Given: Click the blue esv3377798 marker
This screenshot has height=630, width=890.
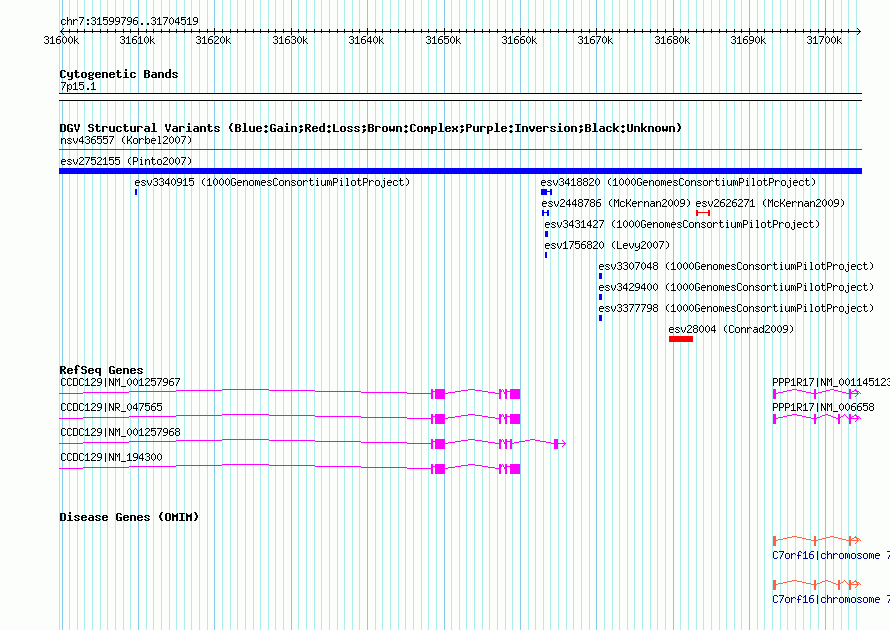Looking at the screenshot, I should click(x=601, y=318).
